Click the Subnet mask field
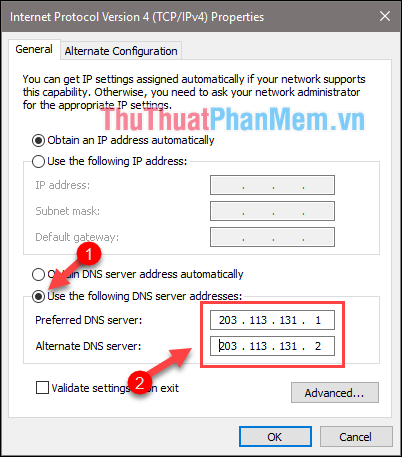The height and width of the screenshot is (457, 402). coord(272,211)
